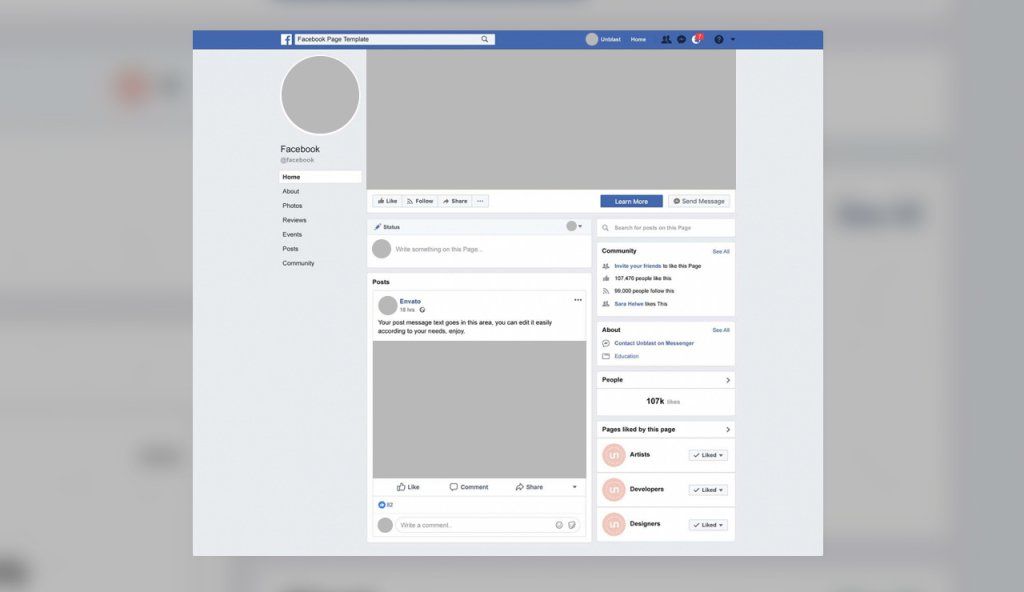This screenshot has width=1024, height=592.
Task: Click the Envato post author avatar
Action: (388, 305)
